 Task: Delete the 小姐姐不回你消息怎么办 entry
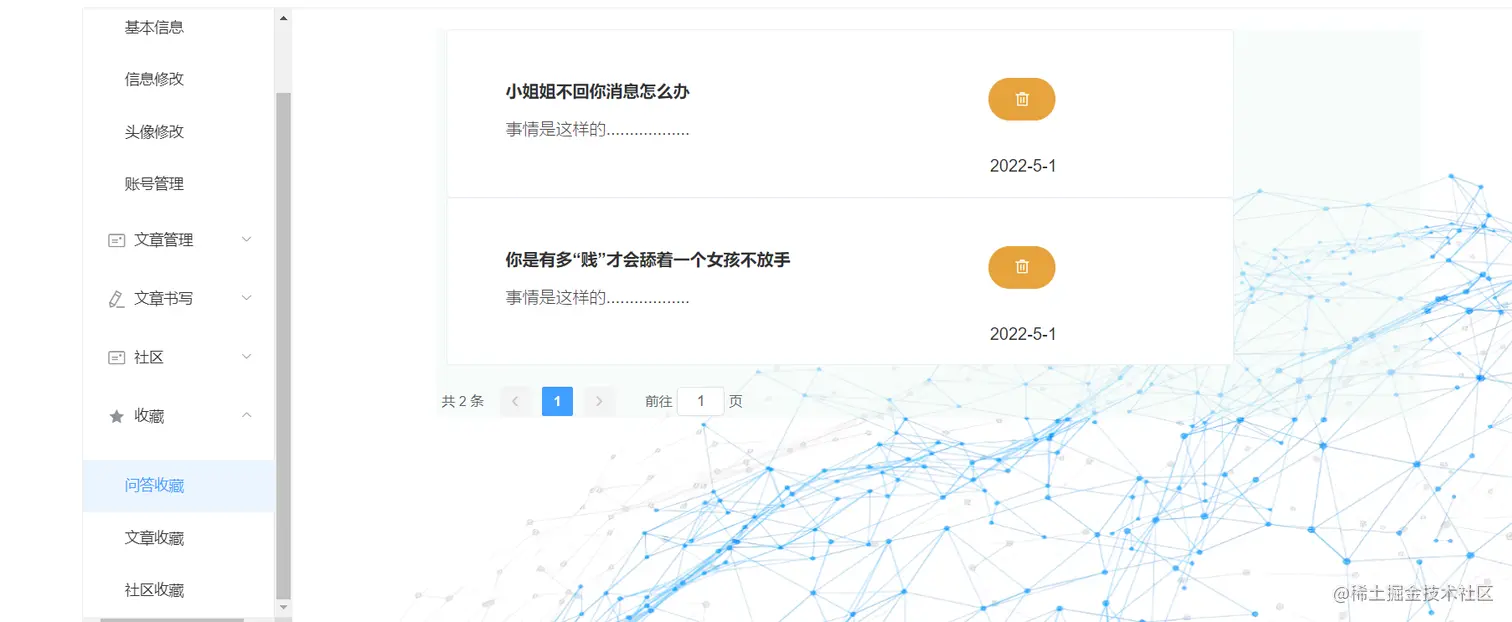(x=1021, y=99)
